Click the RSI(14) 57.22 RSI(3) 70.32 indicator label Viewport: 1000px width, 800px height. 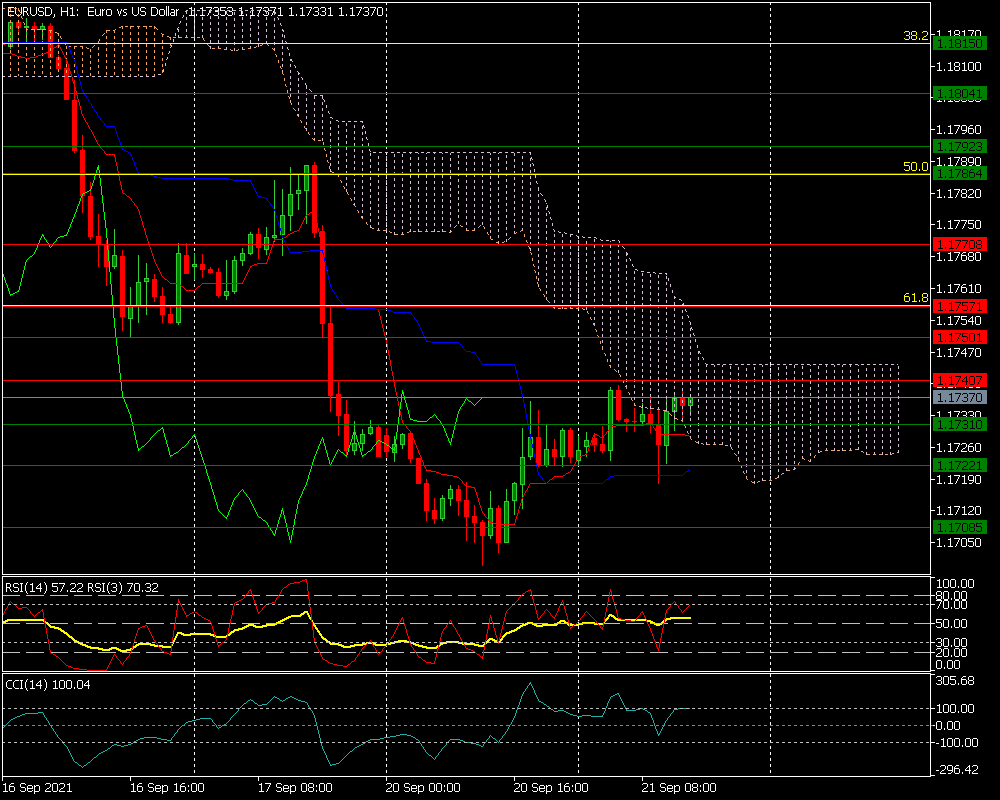82,588
